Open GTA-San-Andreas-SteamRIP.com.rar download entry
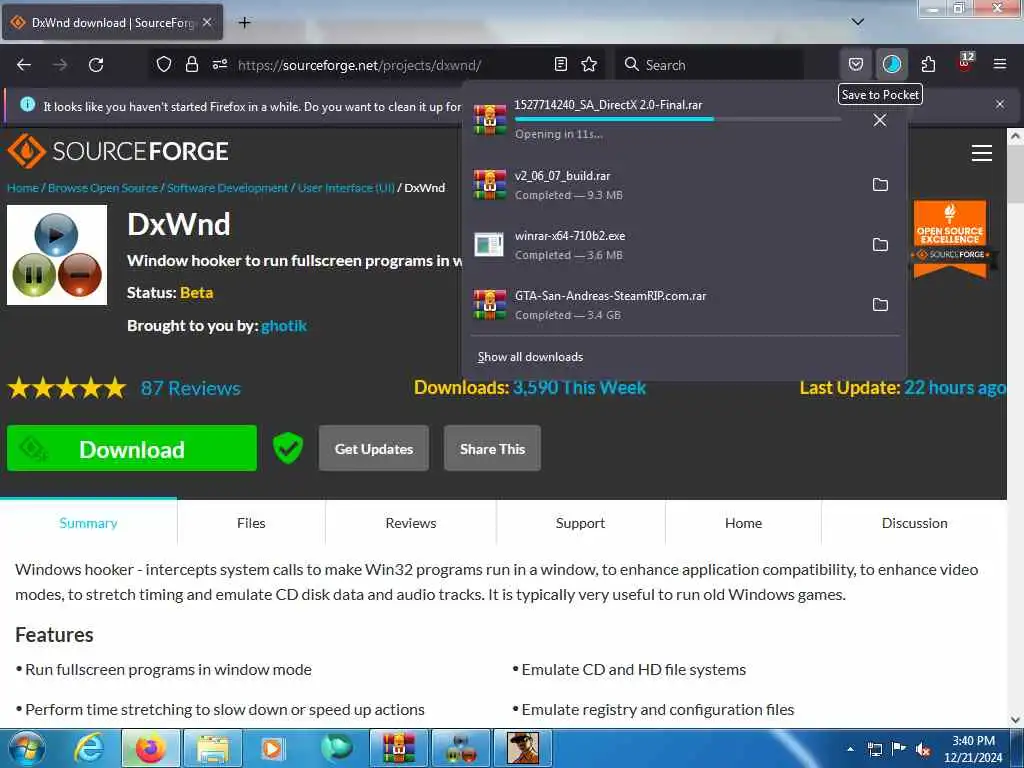 tap(666, 305)
